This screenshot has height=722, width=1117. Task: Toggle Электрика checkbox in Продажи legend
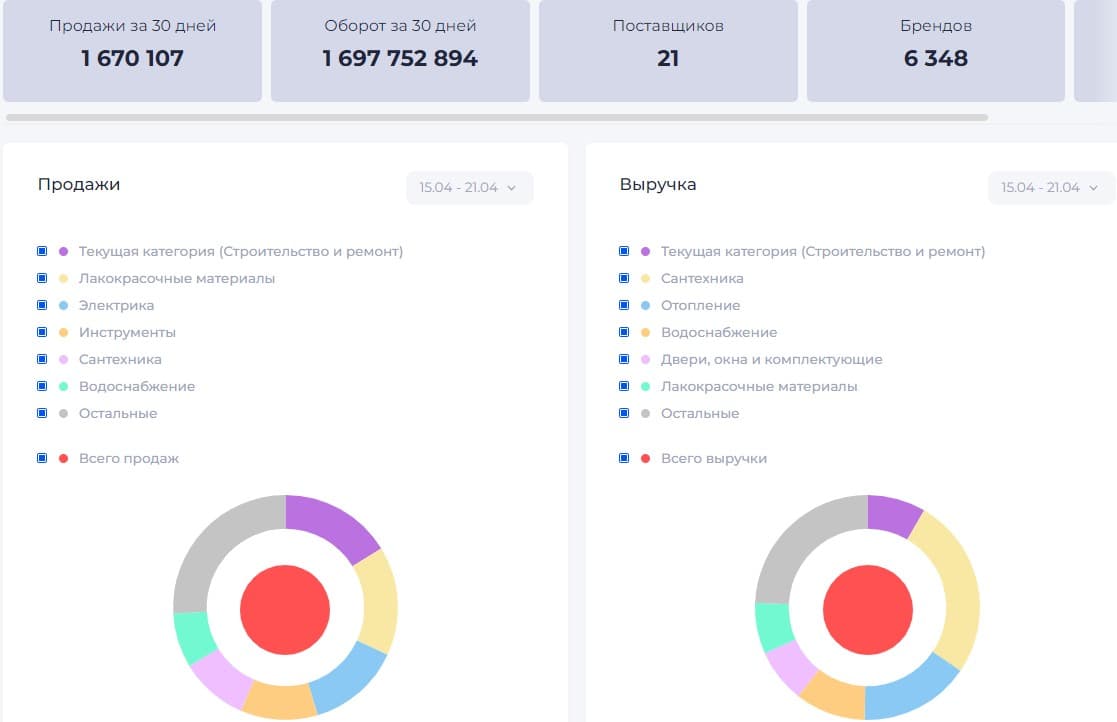pyautogui.click(x=42, y=305)
